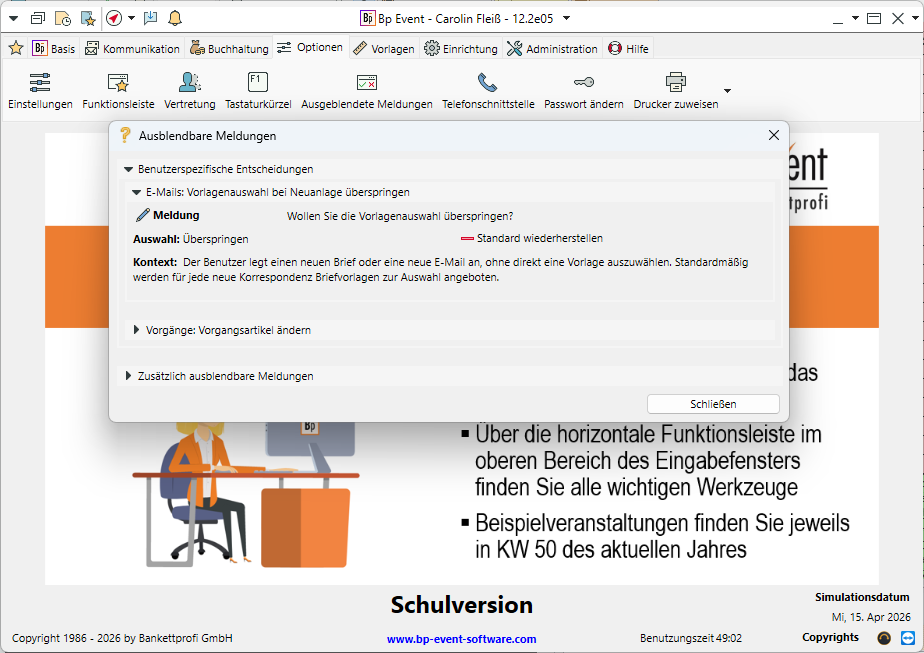
Task: Click the Passwort ändern key icon
Action: [583, 83]
